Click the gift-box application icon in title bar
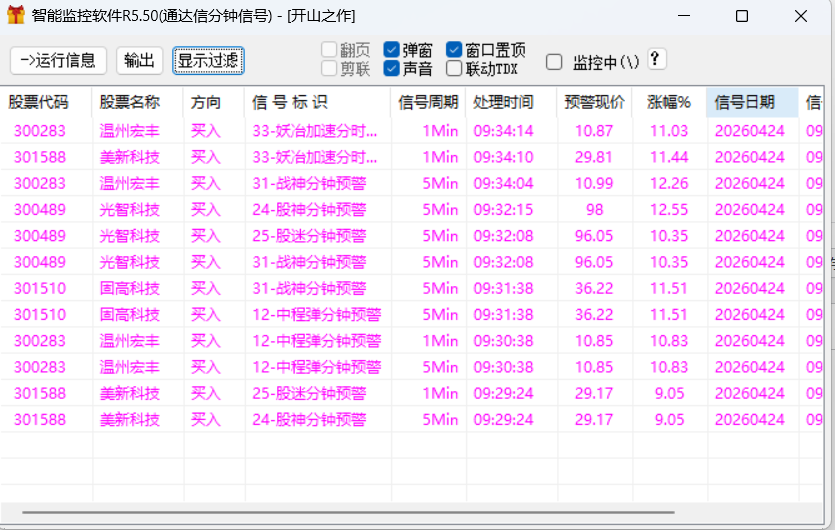This screenshot has height=530, width=835. [x=15, y=15]
